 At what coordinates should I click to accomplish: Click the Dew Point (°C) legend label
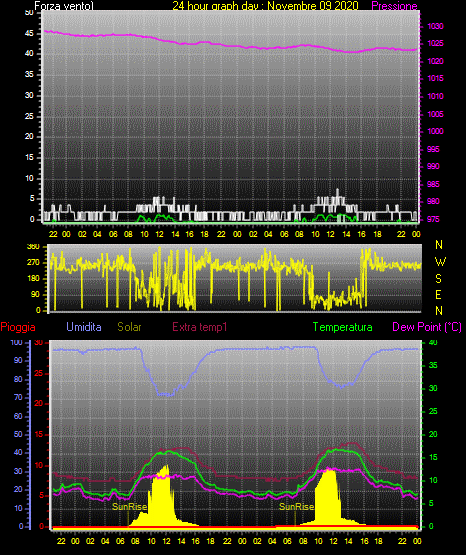(x=427, y=327)
